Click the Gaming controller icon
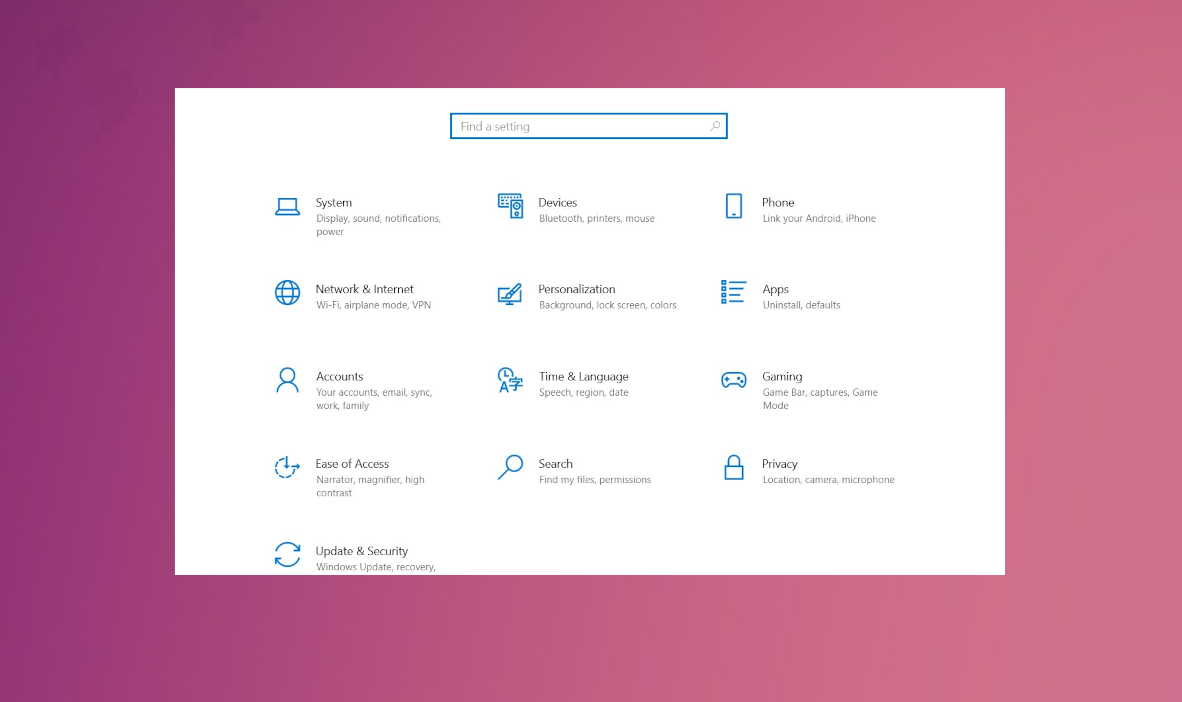The image size is (1182, 702). pyautogui.click(x=734, y=380)
